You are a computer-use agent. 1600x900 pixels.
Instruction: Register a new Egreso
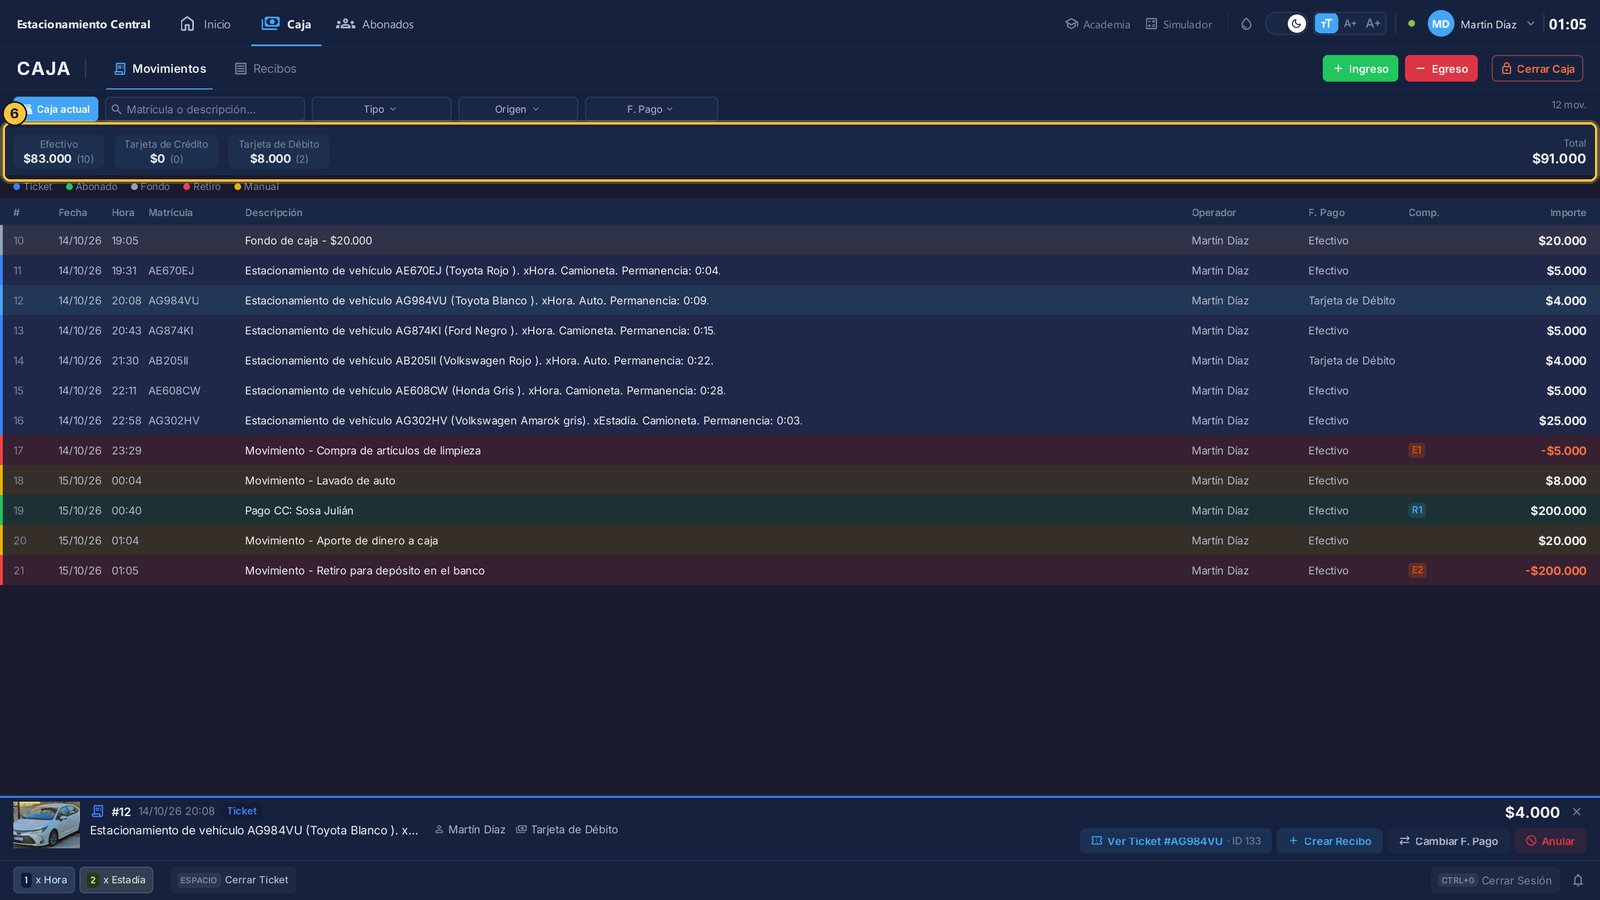click(x=1441, y=69)
